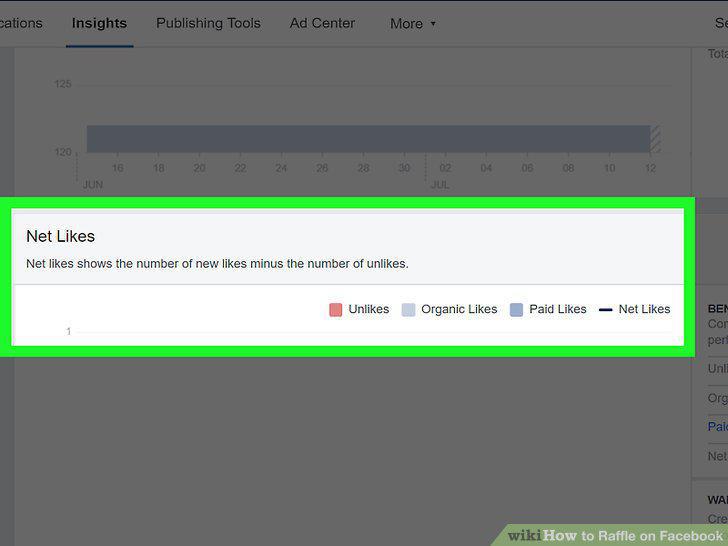The image size is (728, 546).
Task: Click the Organic Likes legend label
Action: tap(459, 309)
